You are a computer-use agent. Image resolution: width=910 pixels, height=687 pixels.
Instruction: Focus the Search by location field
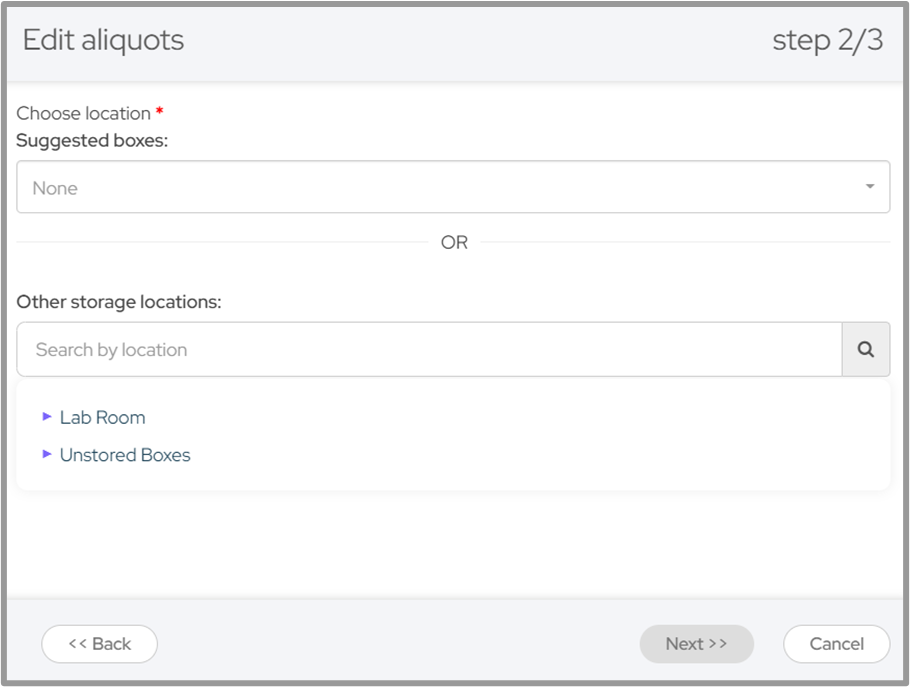(x=429, y=350)
